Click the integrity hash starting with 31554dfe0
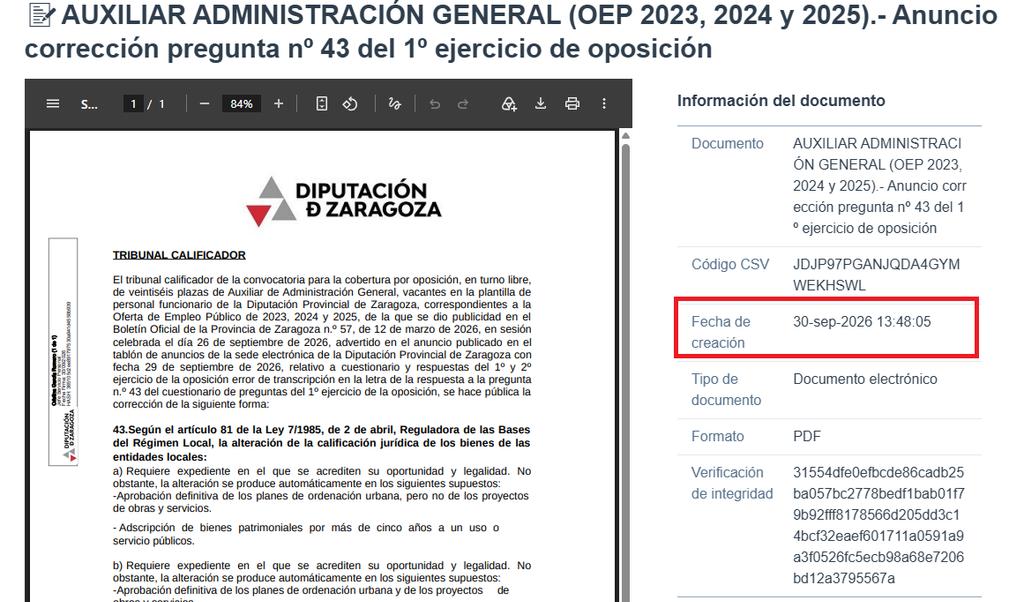1024x602 pixels. (878, 526)
